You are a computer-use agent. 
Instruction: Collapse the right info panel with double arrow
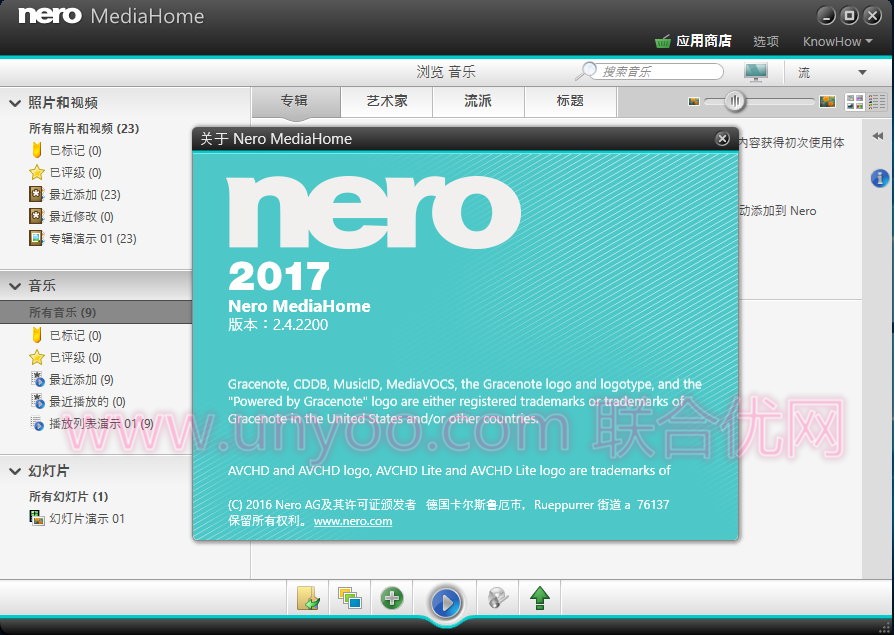coord(878,136)
